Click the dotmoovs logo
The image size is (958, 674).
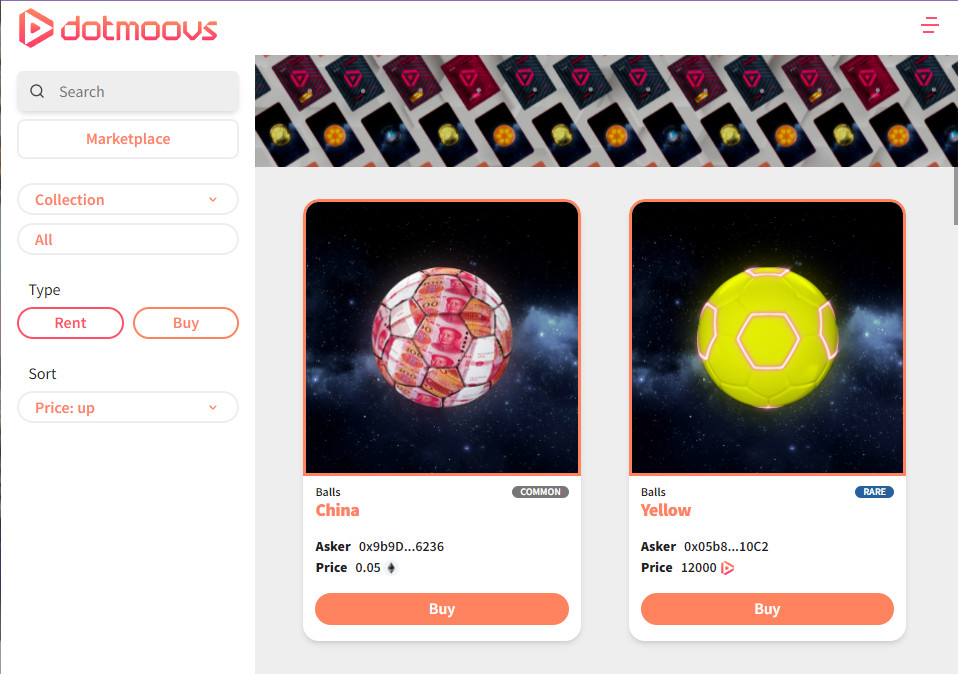point(118,28)
